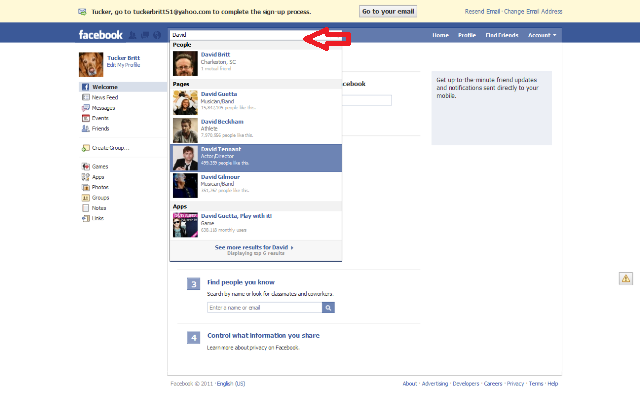Click the Create Group icon
The image size is (640, 405).
click(x=85, y=148)
